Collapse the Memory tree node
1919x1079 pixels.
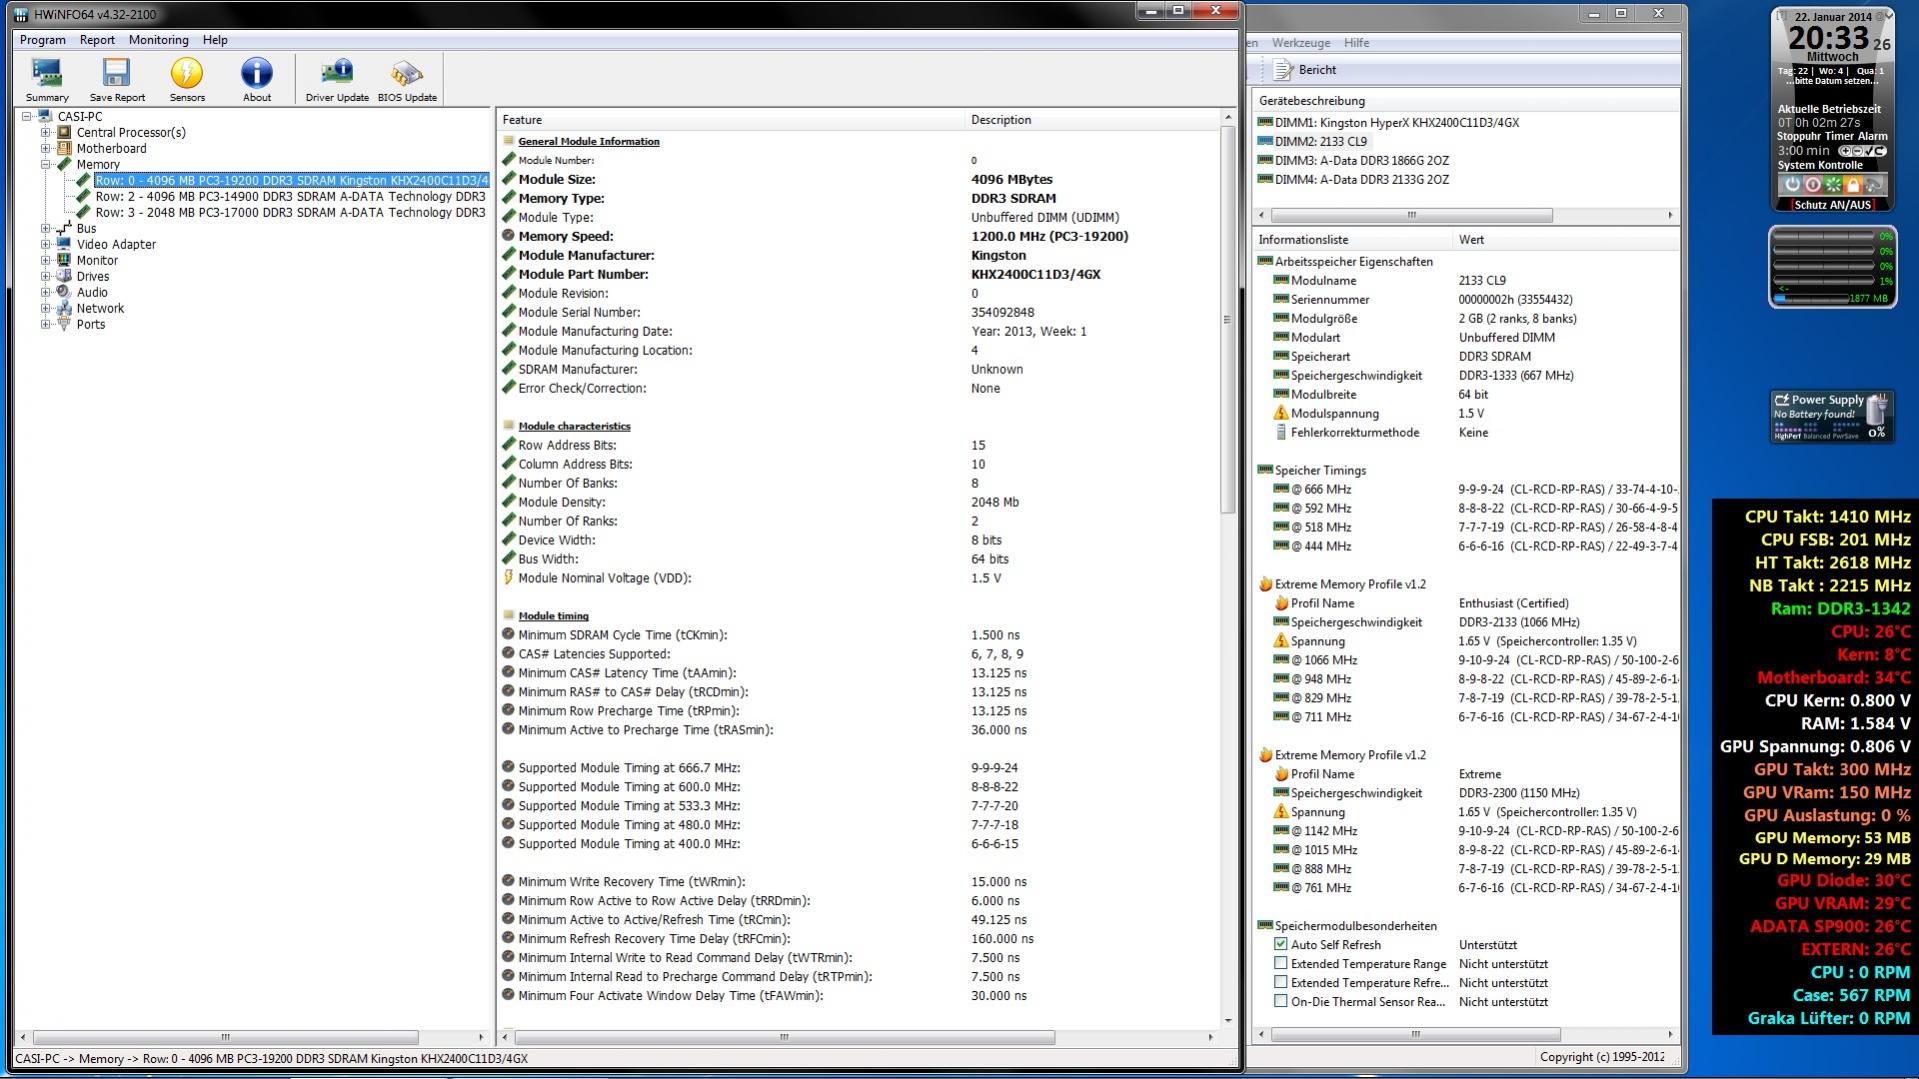45,164
